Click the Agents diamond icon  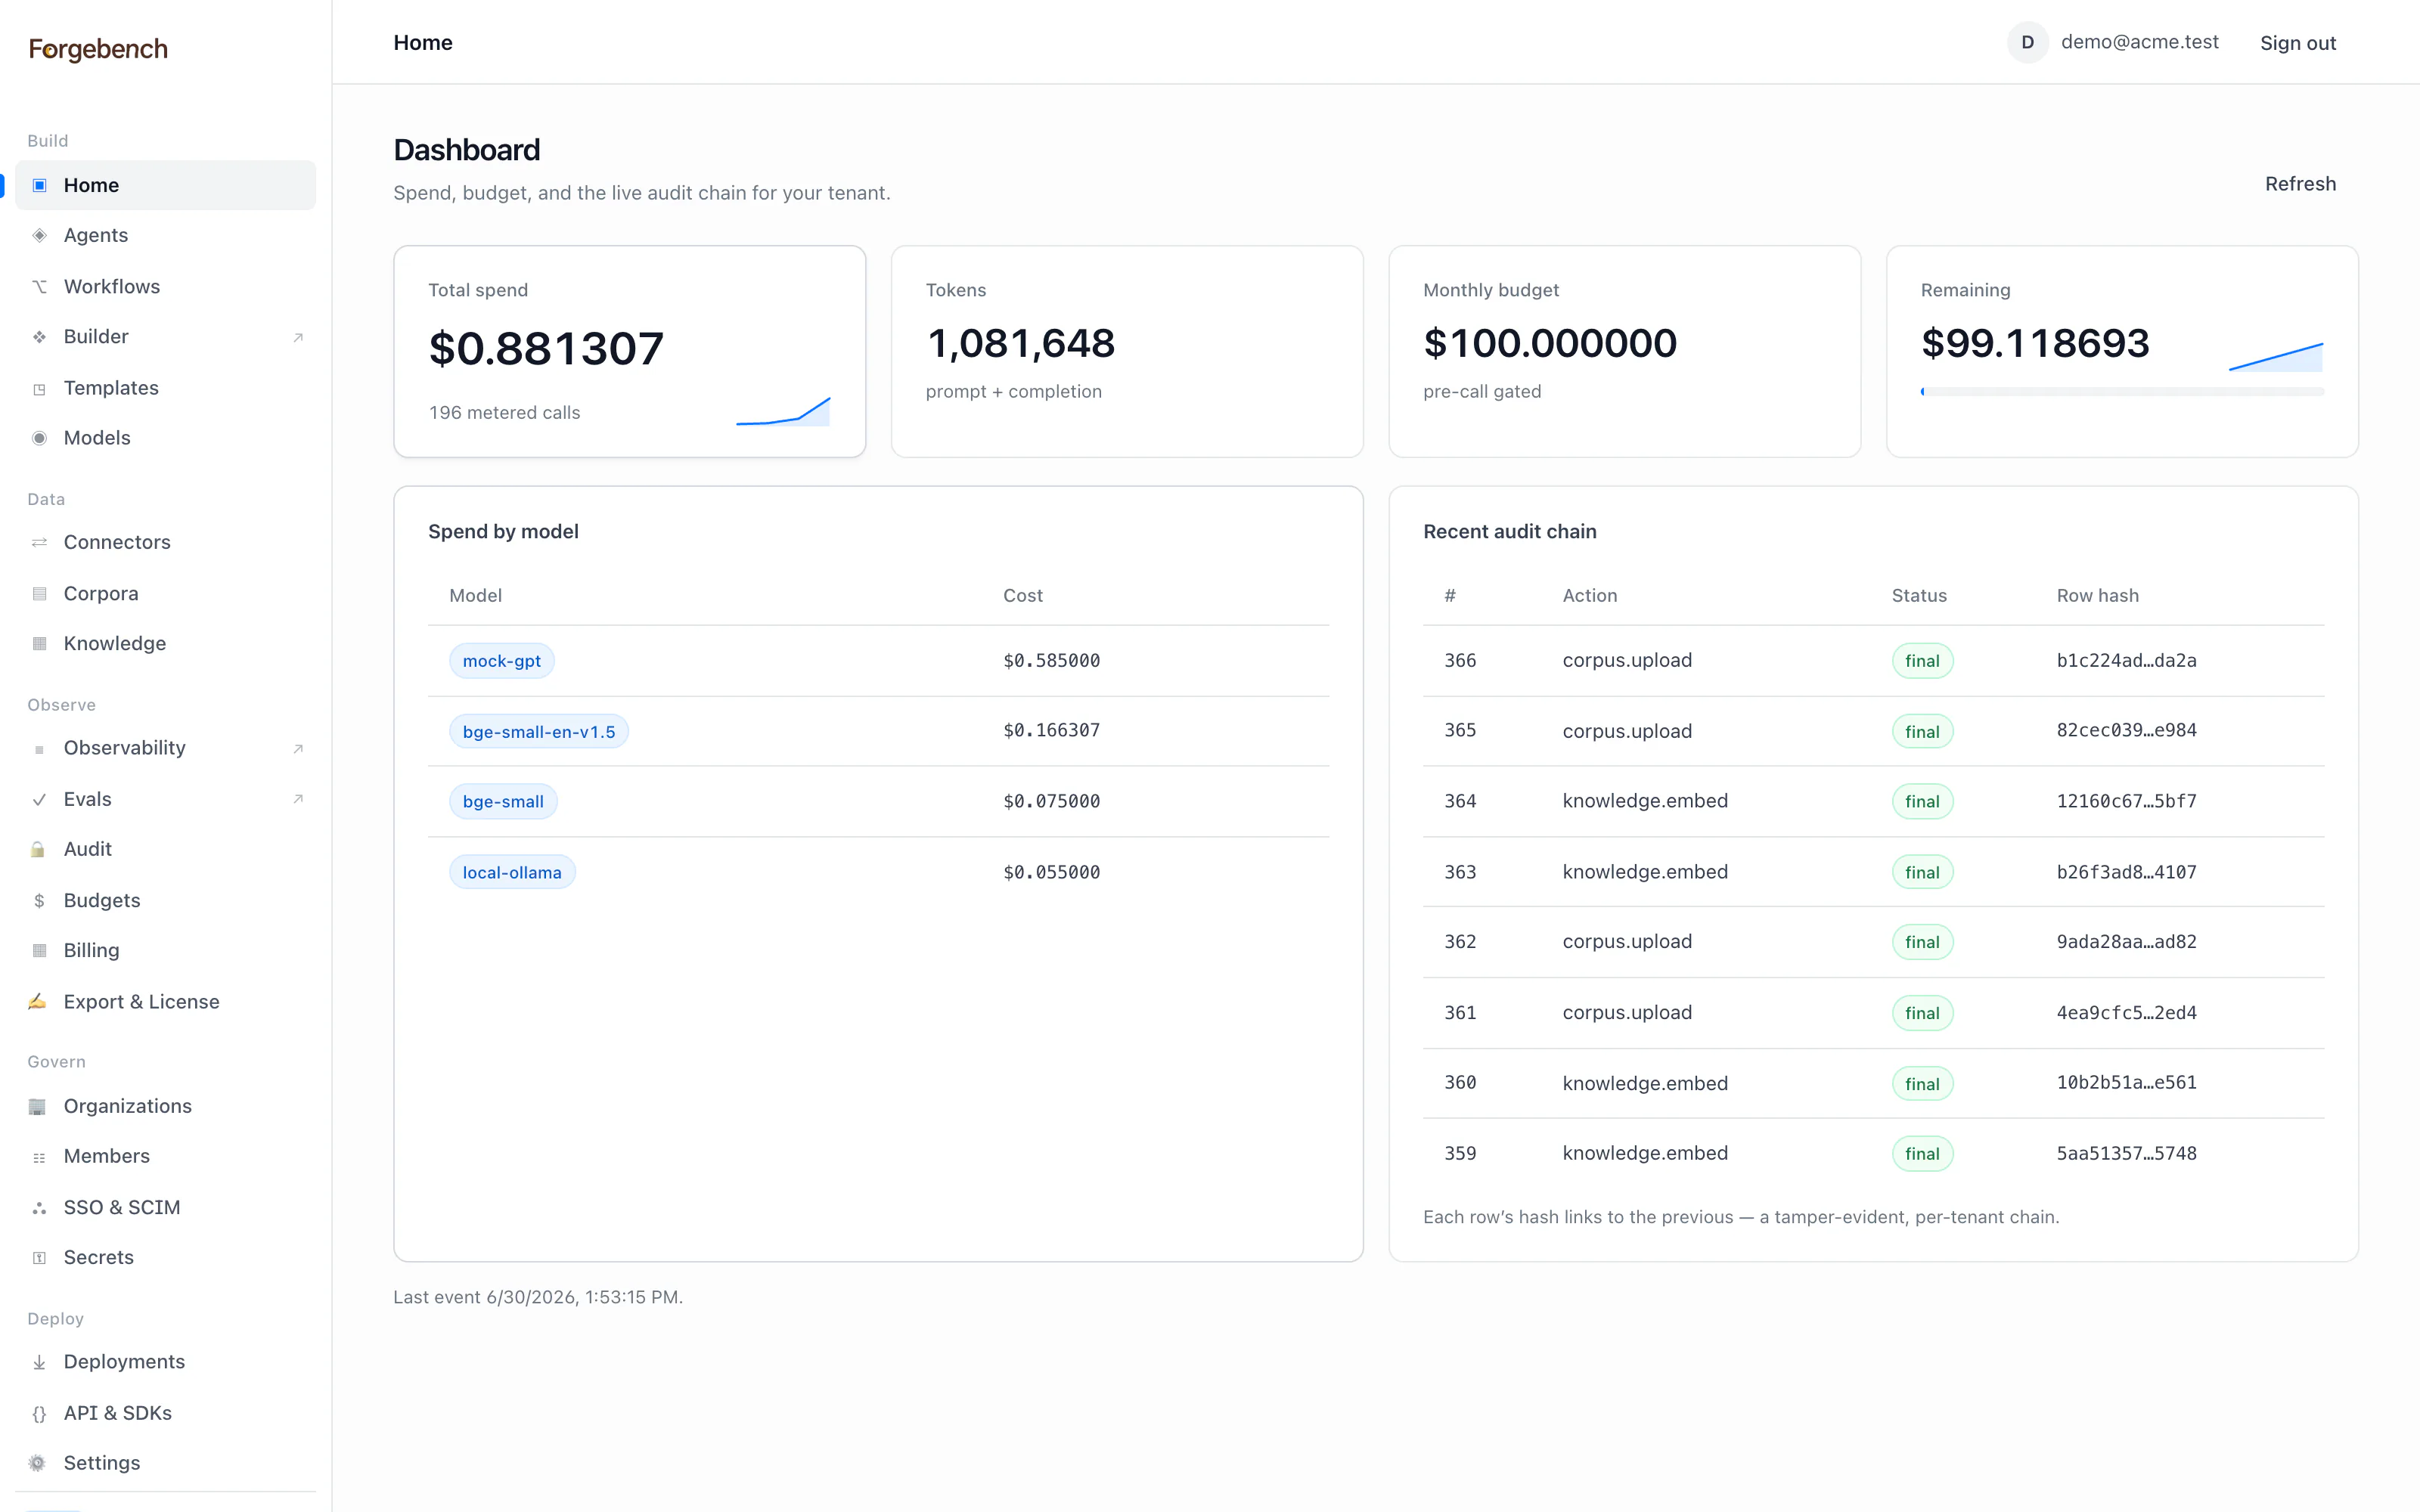(40, 235)
